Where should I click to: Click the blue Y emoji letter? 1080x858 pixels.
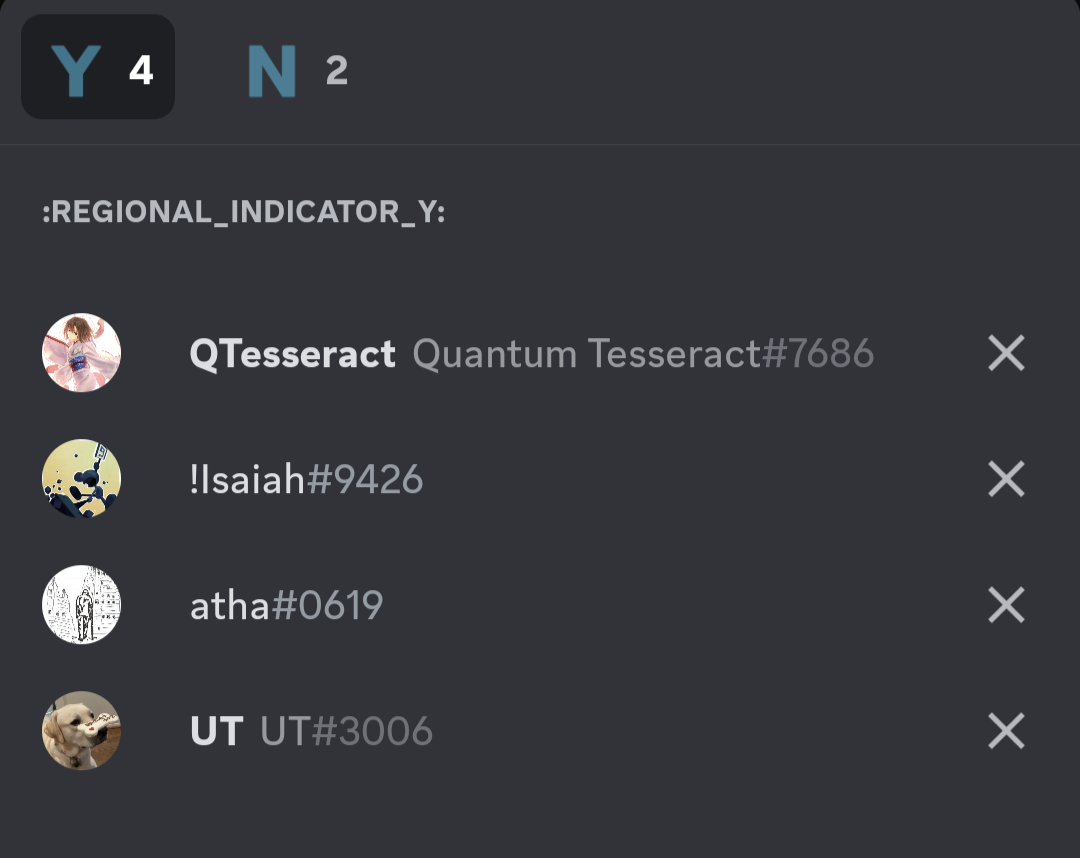click(76, 71)
